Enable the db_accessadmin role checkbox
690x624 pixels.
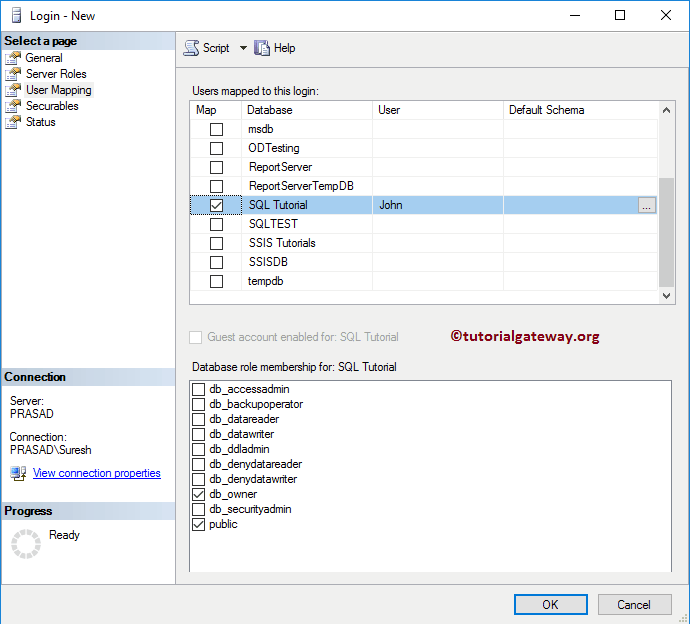pos(198,389)
